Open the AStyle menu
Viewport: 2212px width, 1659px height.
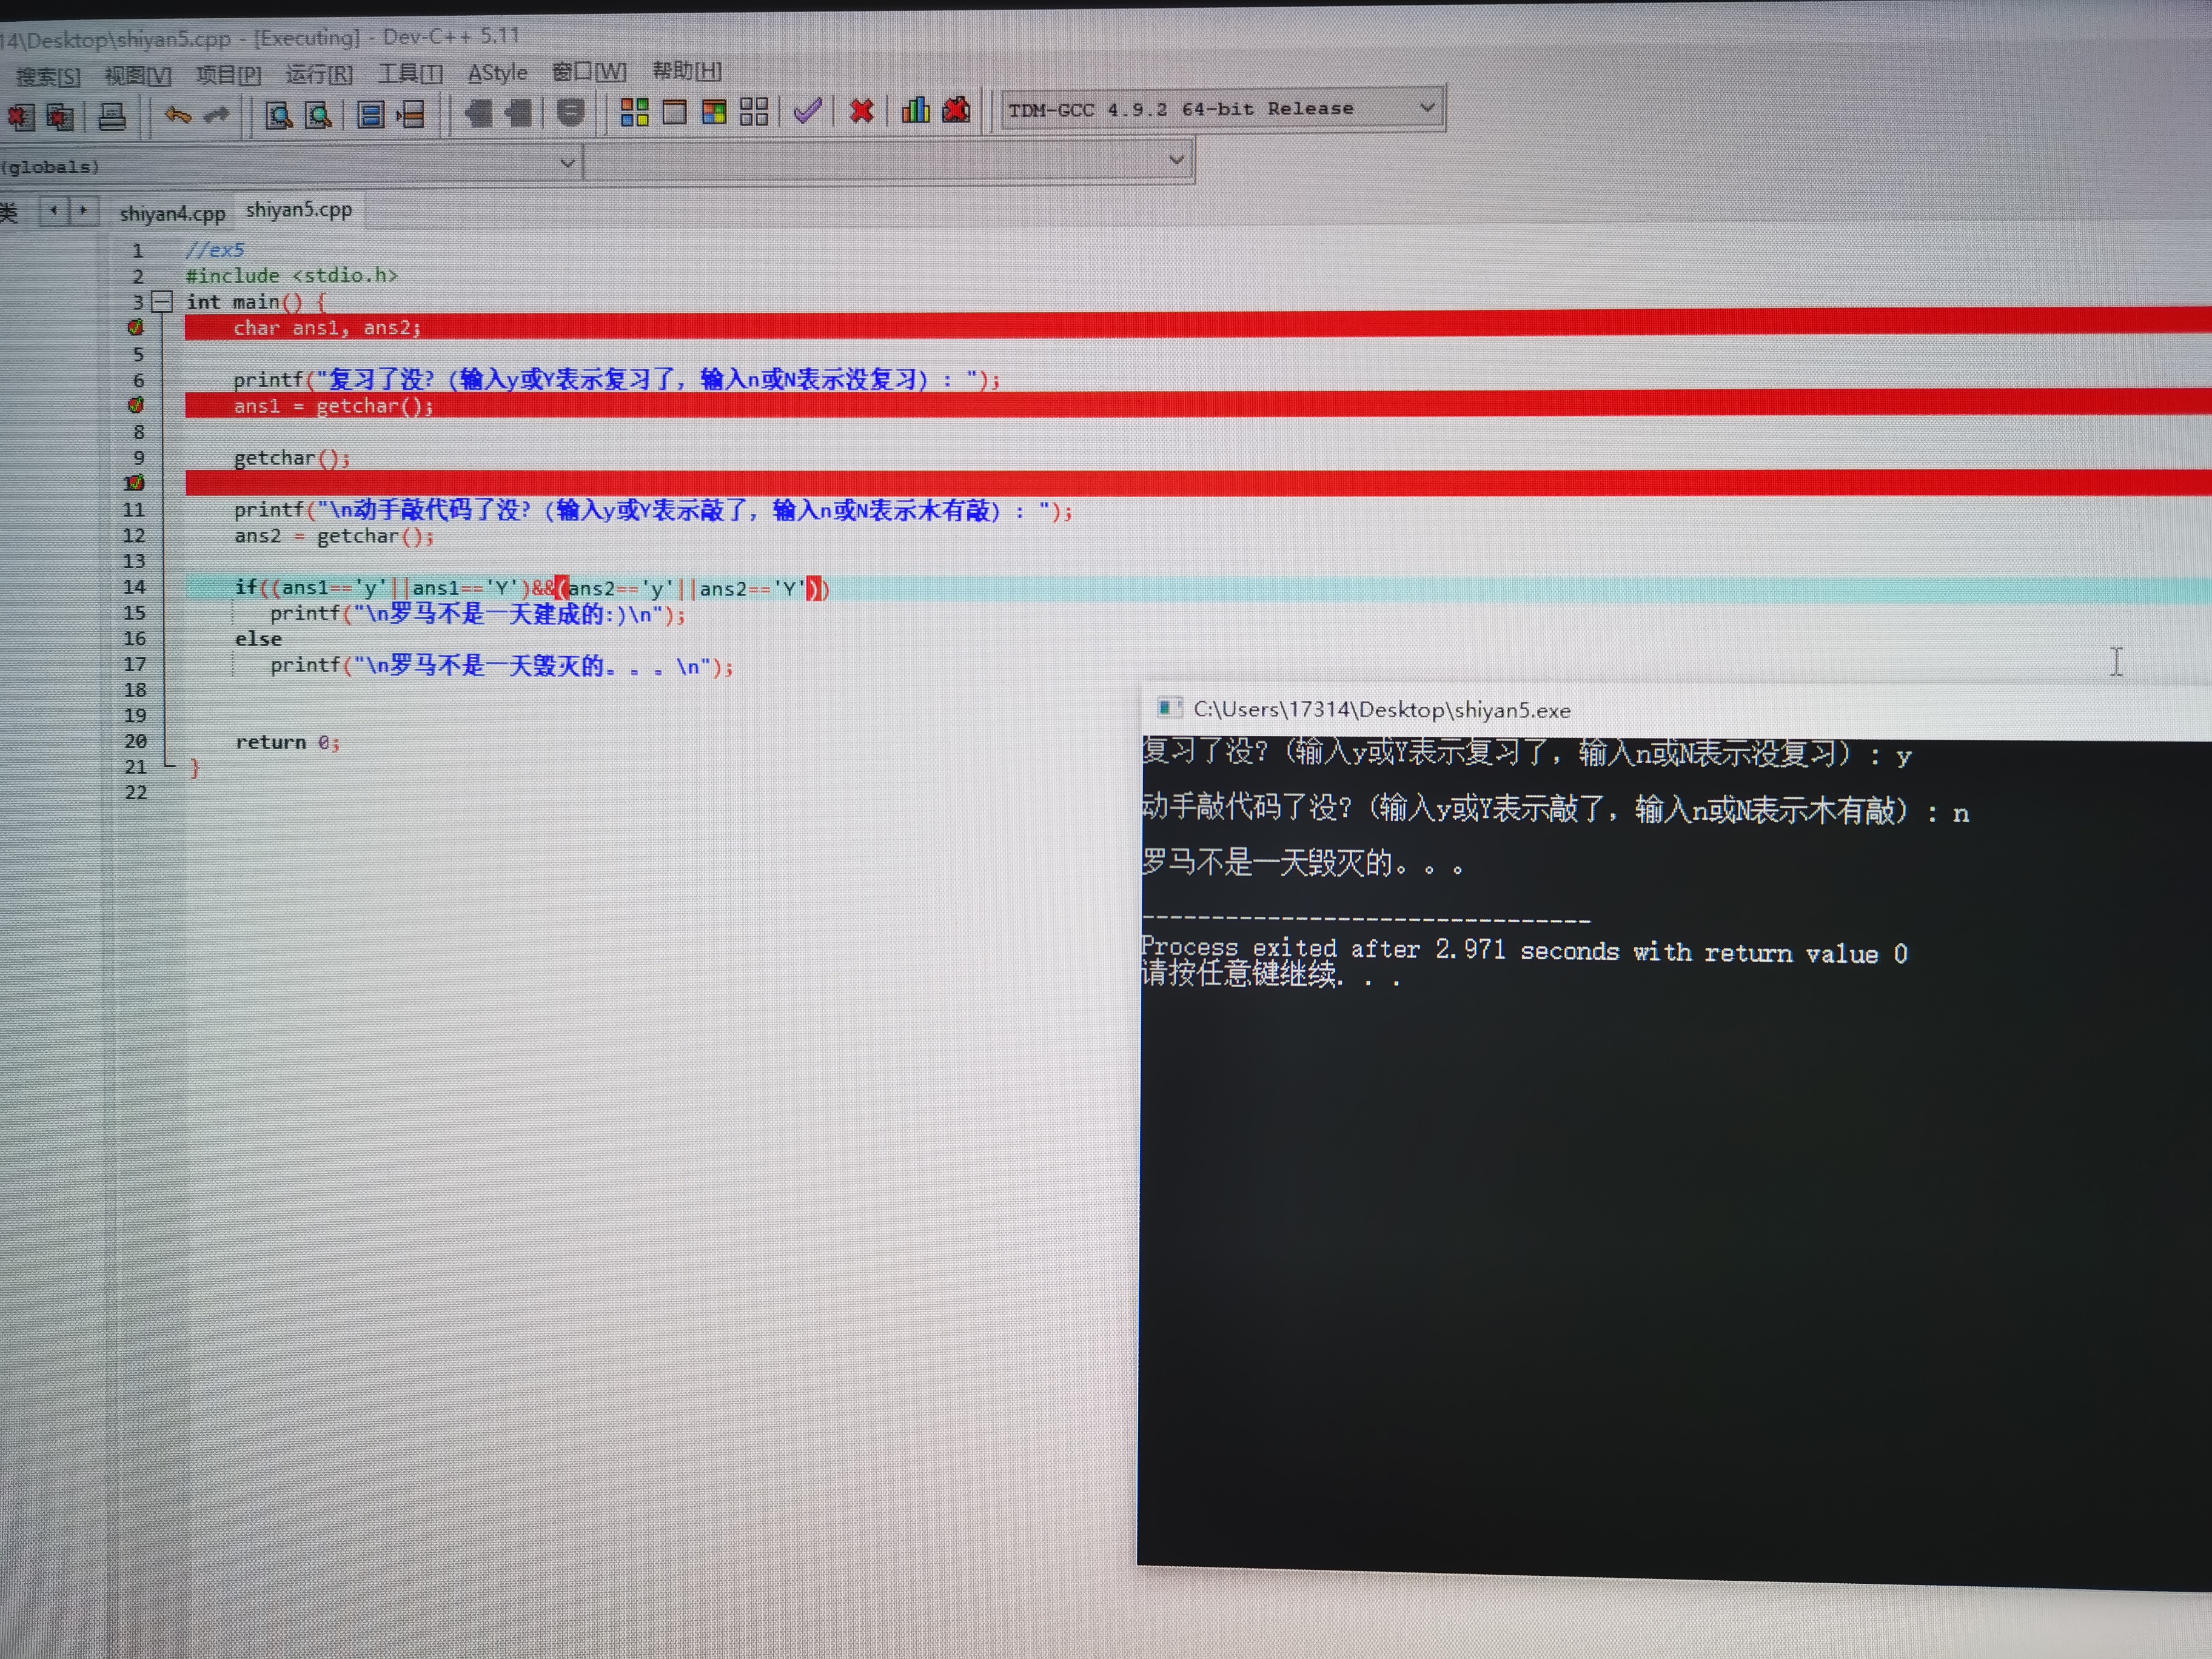[497, 73]
